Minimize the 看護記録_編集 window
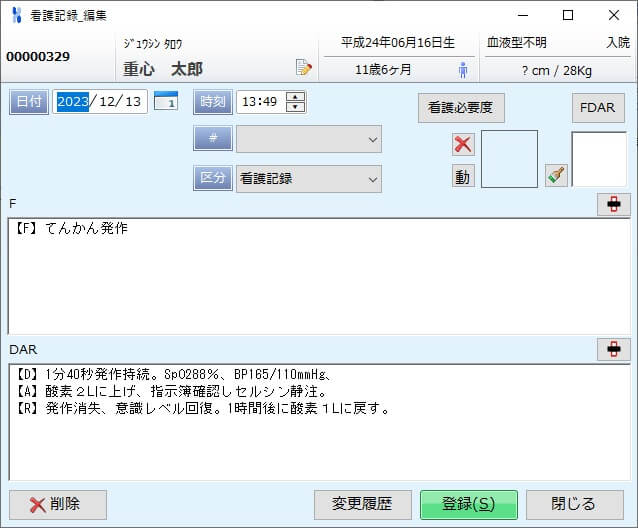638x528 pixels. click(523, 15)
